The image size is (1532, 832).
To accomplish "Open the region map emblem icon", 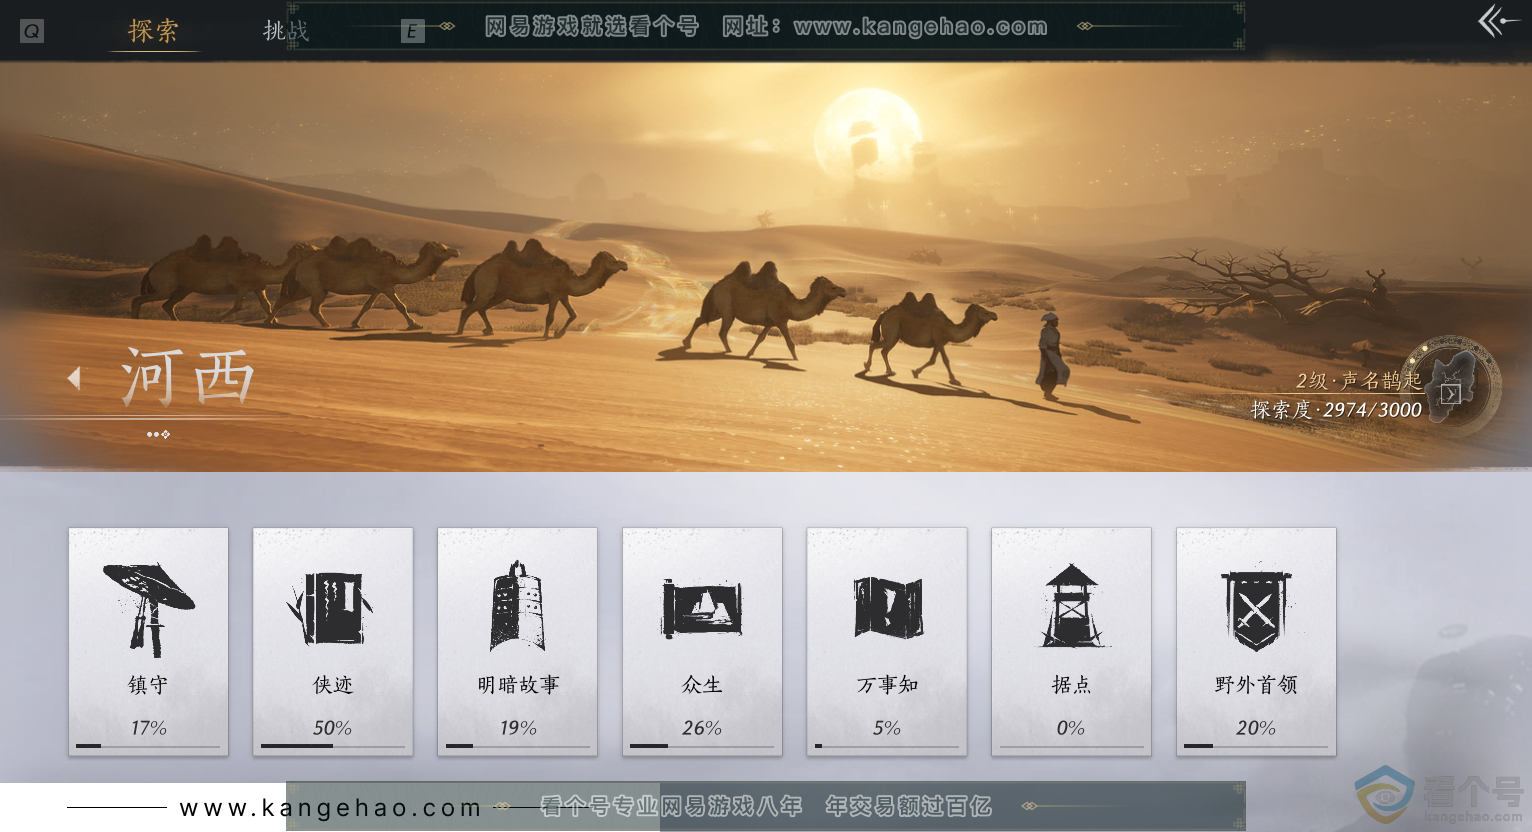I will [x=1452, y=387].
